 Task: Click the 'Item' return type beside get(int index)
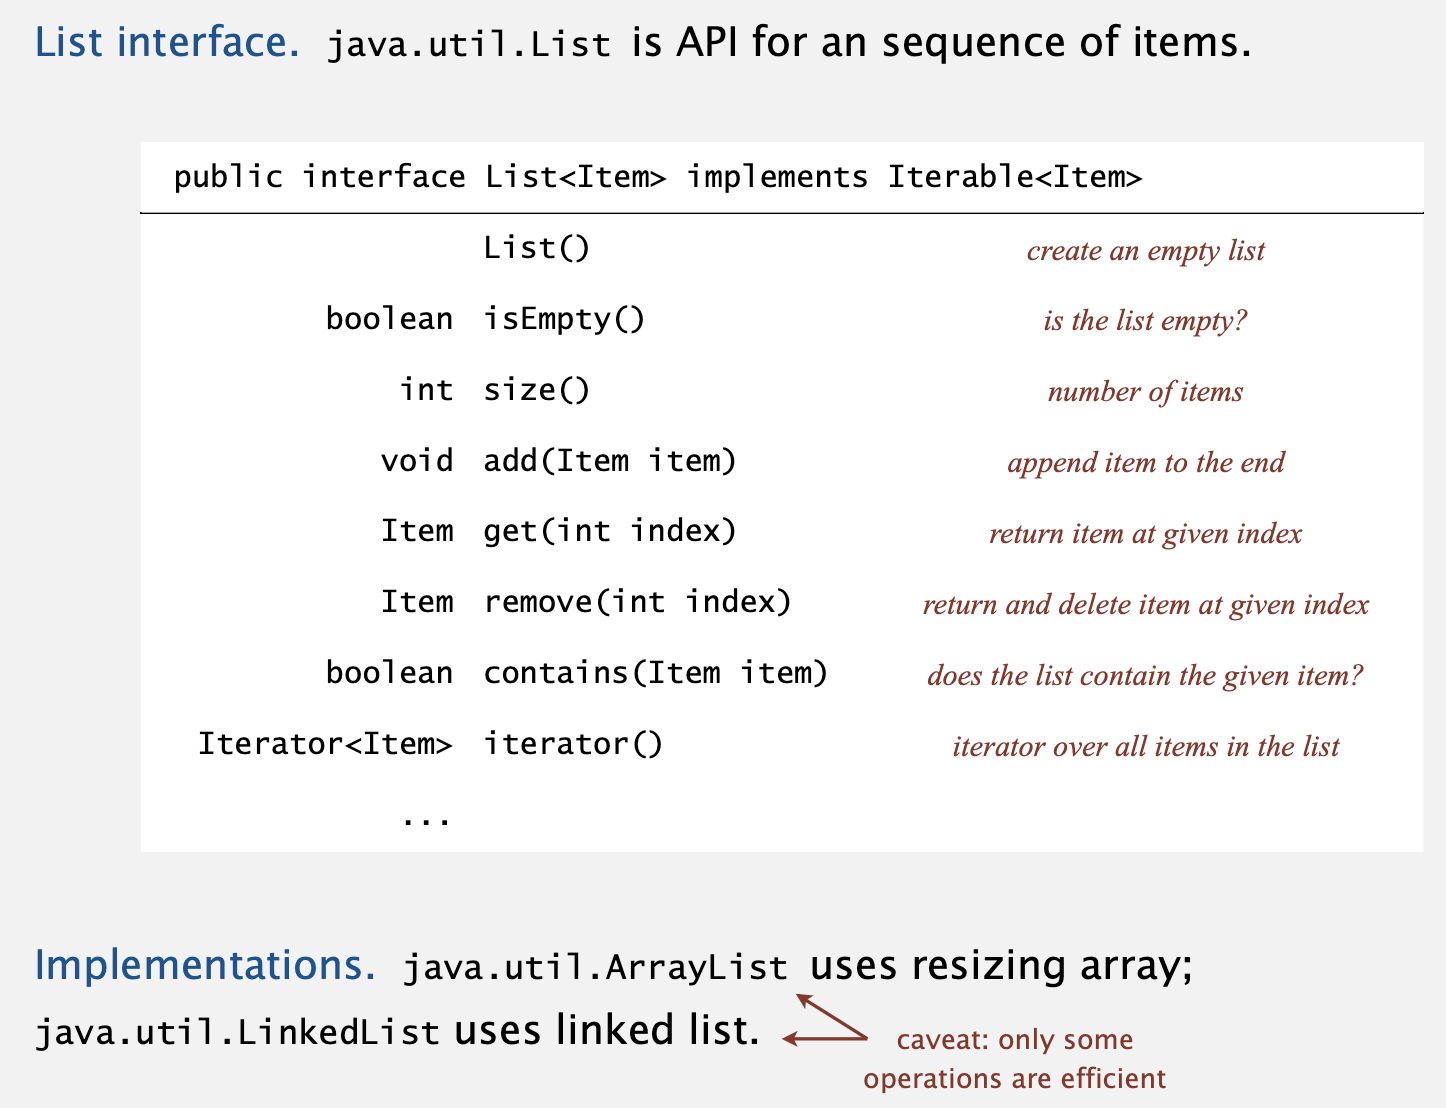click(417, 531)
